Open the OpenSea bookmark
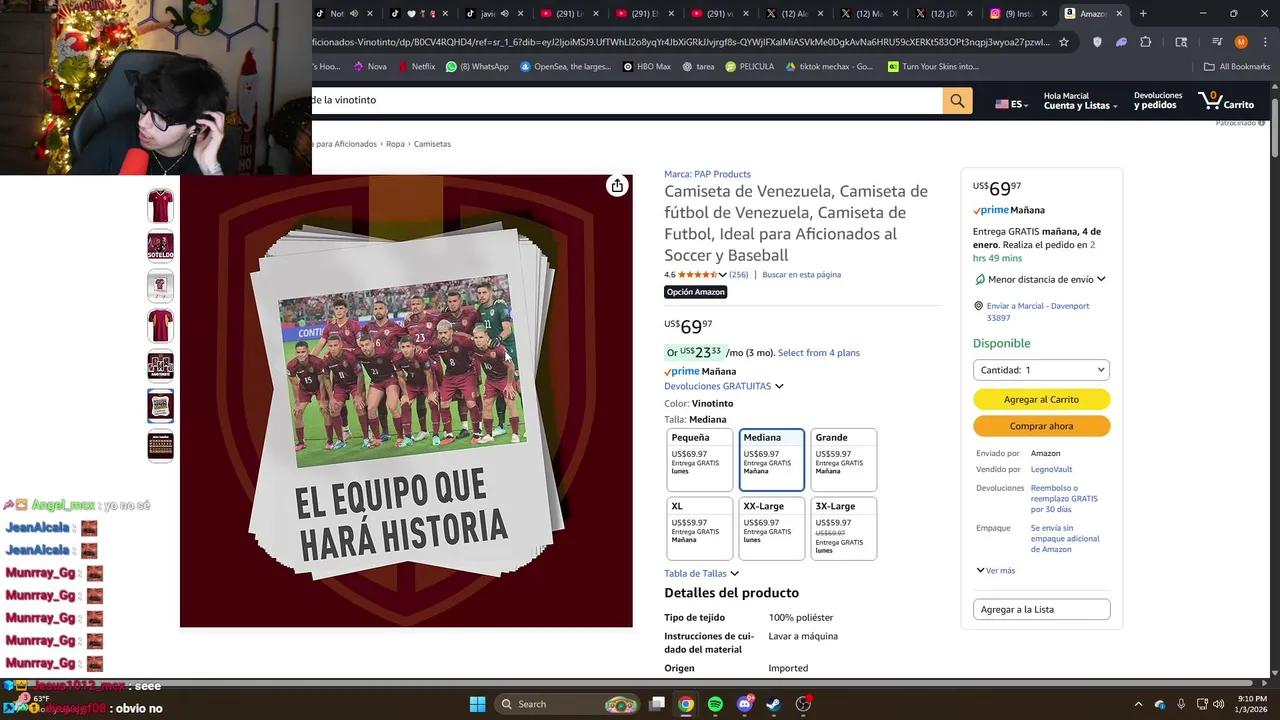Image resolution: width=1280 pixels, height=720 pixels. coord(565,67)
